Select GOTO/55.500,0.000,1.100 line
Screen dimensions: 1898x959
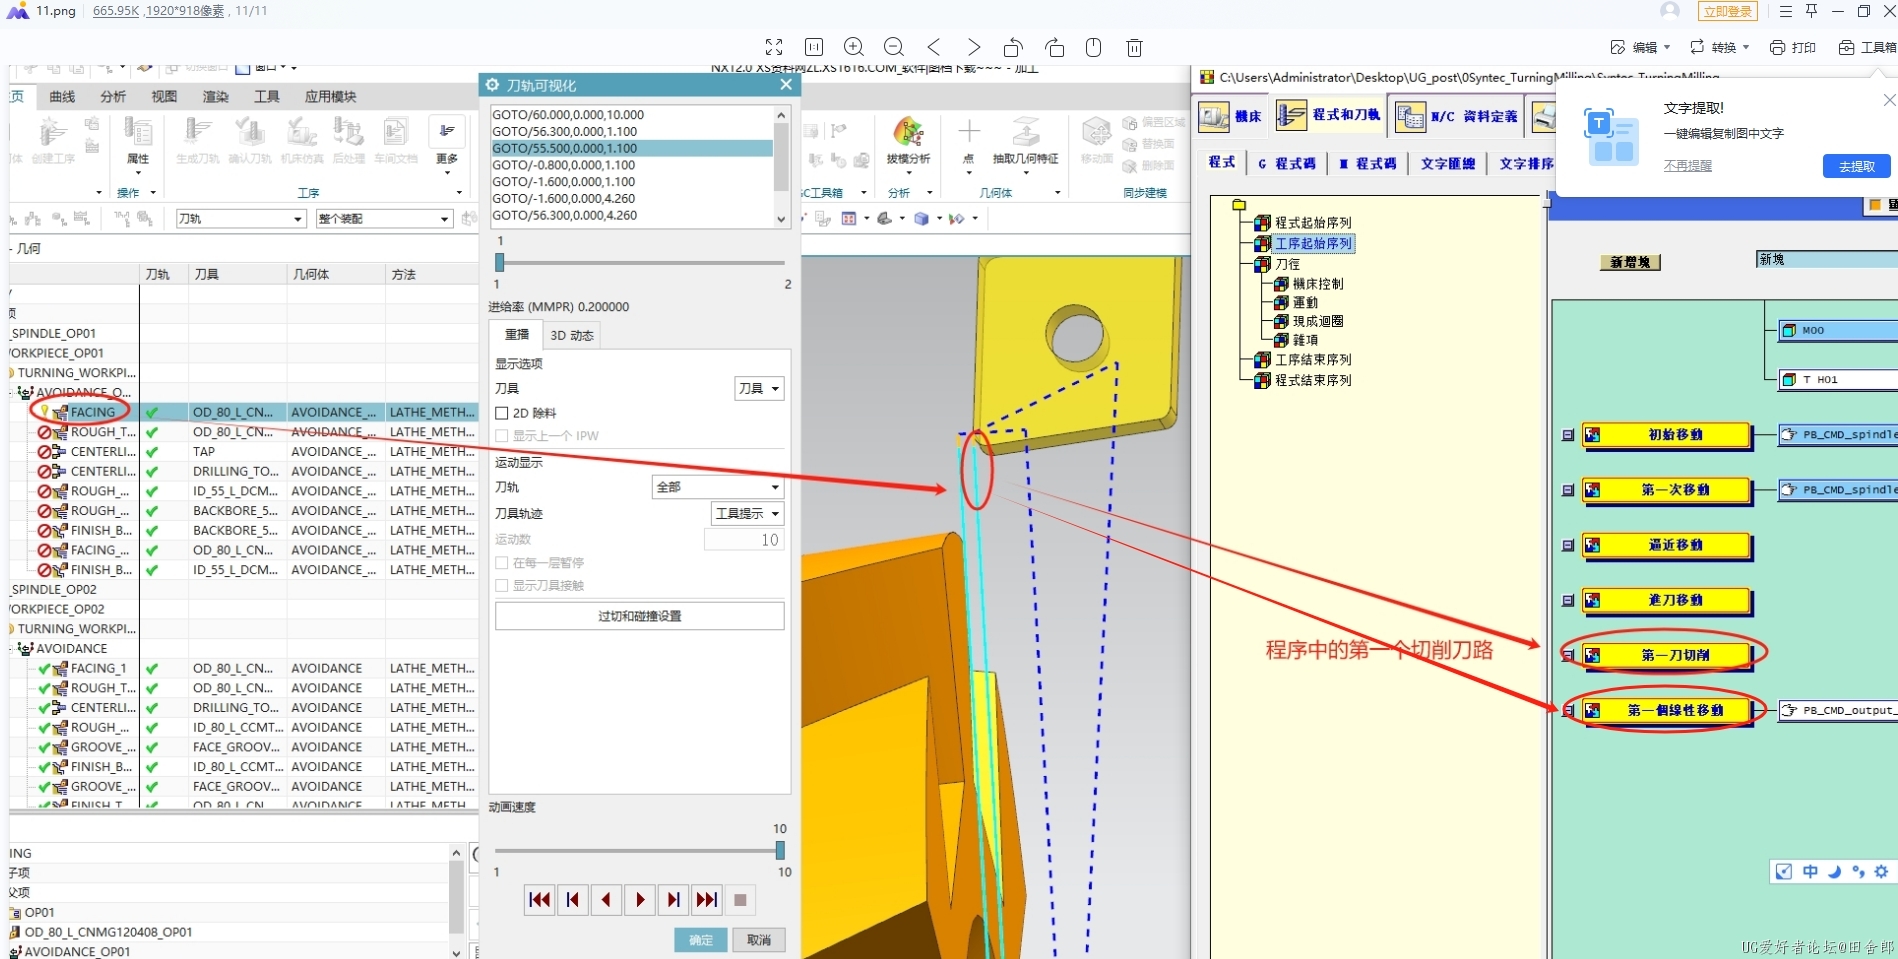pos(631,148)
